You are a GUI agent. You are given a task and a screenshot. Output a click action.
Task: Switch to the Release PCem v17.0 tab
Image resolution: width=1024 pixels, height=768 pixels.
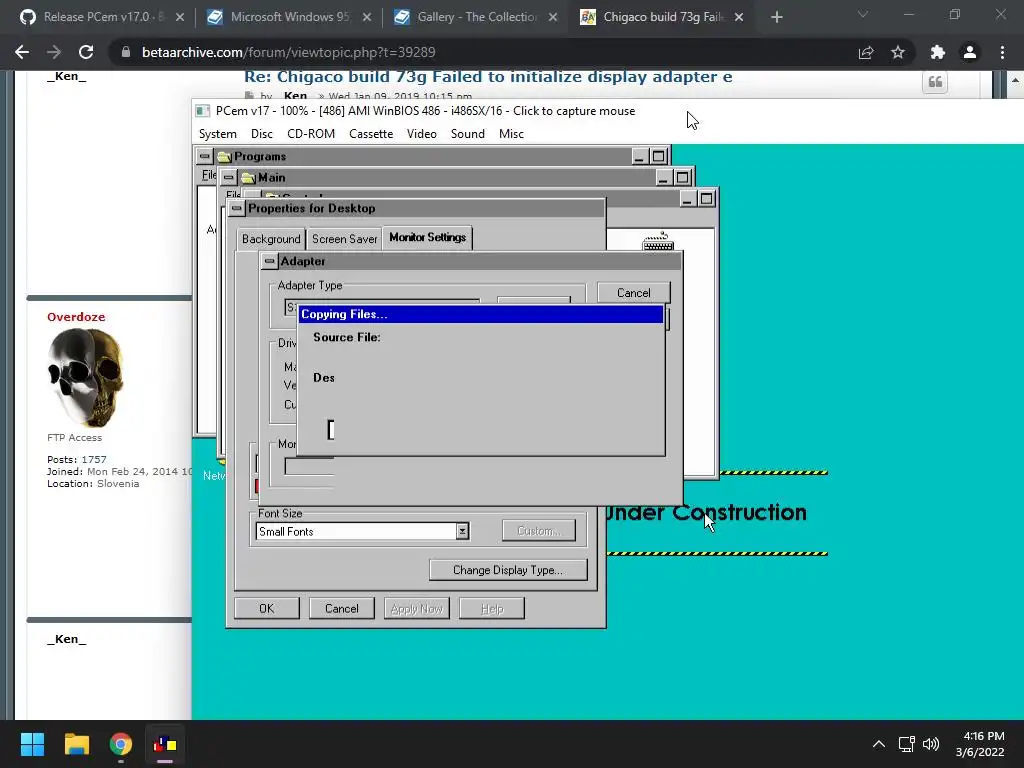[x=102, y=17]
